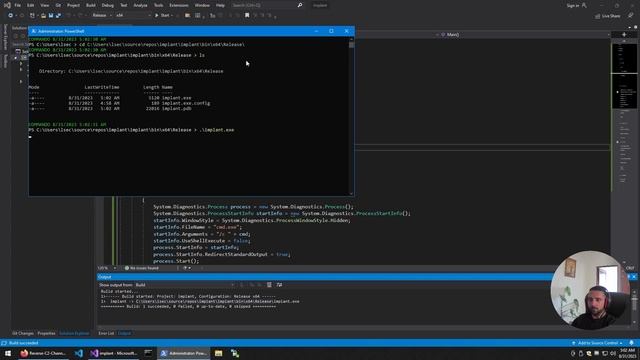
Task: Click the open file folder icon
Action: click(43, 16)
